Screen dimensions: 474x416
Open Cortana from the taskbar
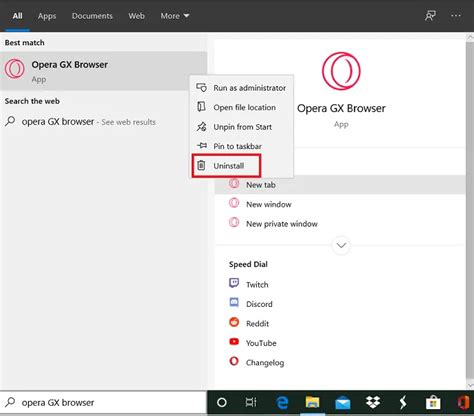(x=222, y=403)
